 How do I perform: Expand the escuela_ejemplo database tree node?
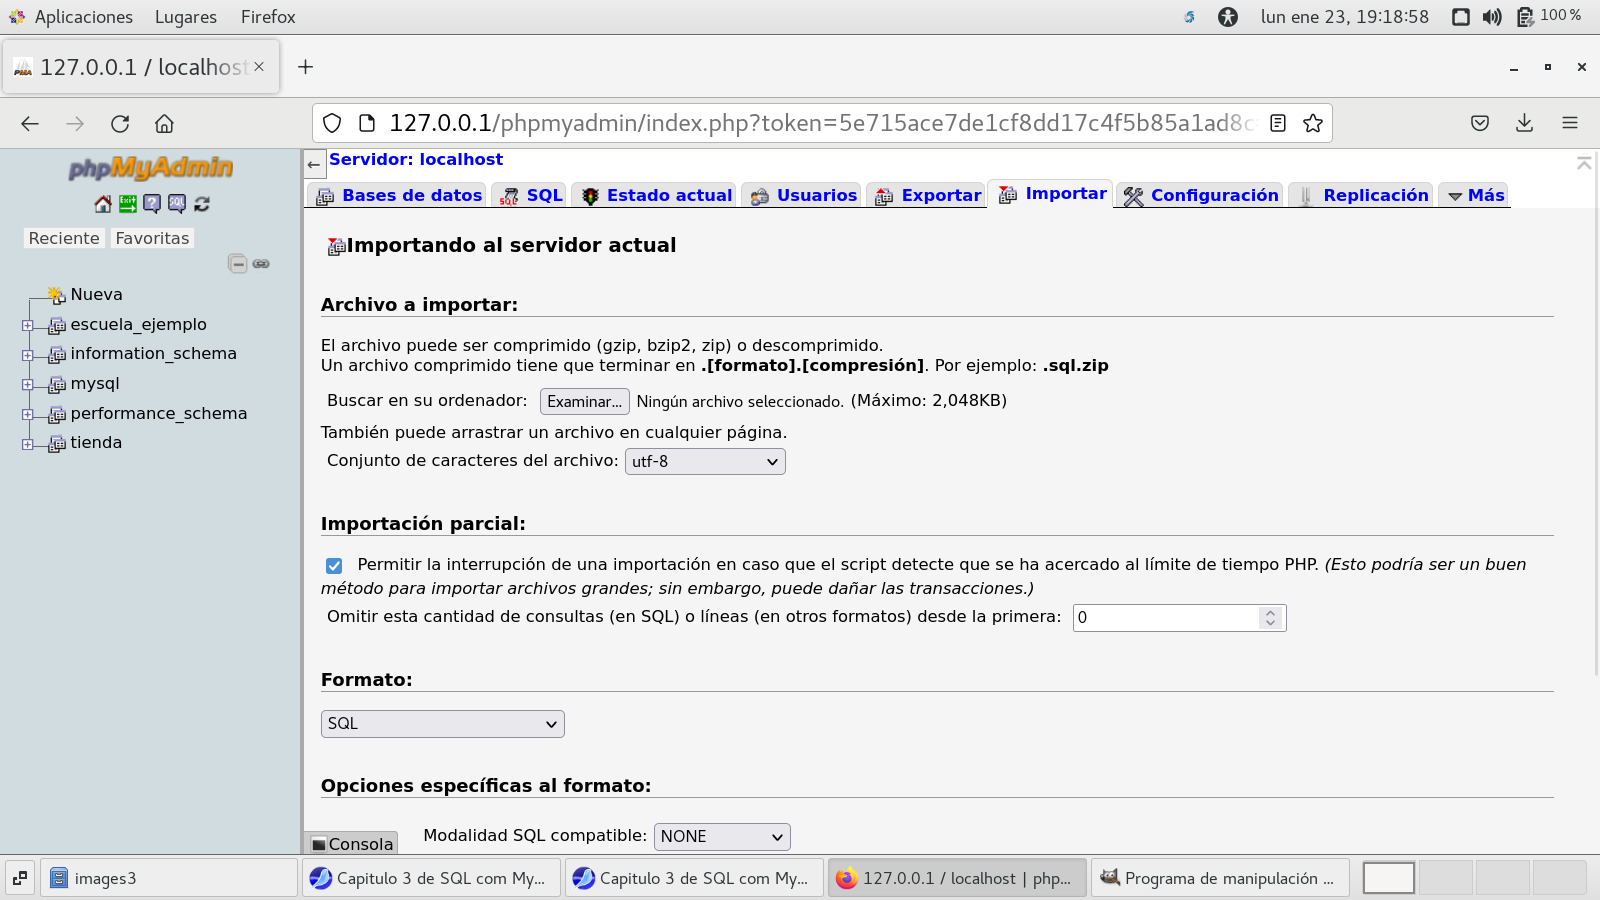[27, 325]
